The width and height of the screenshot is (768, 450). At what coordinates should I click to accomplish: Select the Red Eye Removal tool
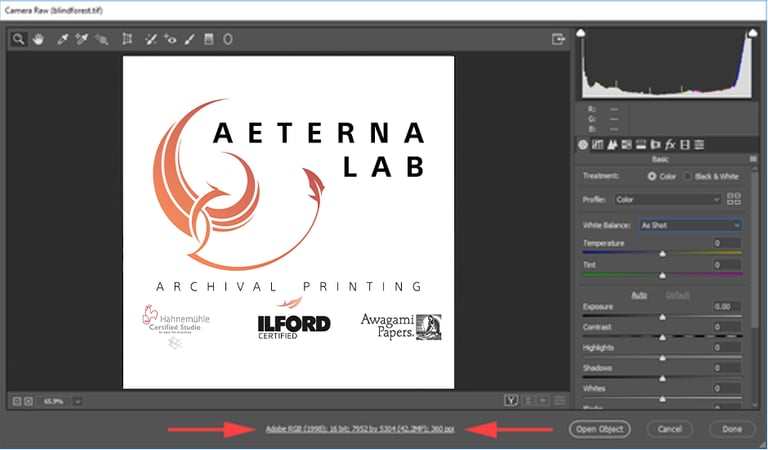170,39
